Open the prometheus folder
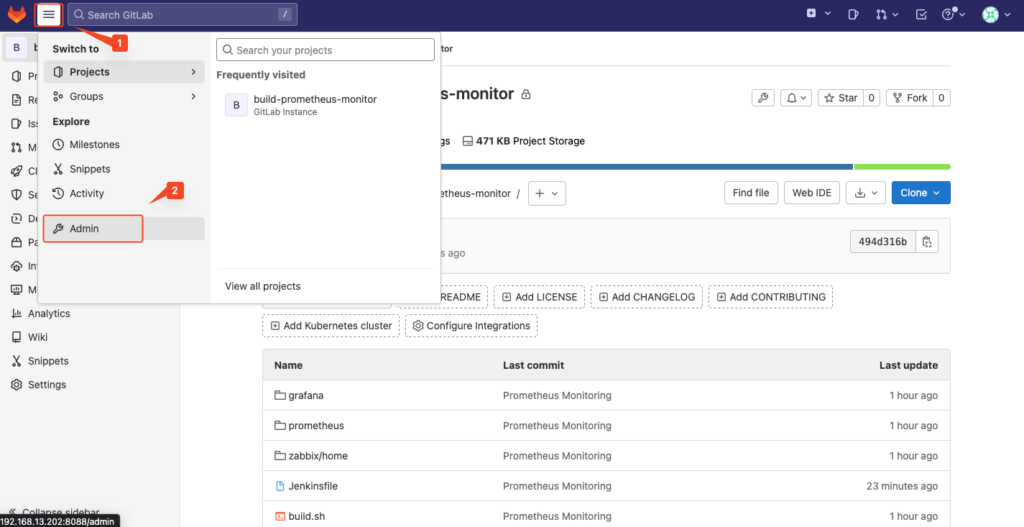1024x527 pixels. pos(316,425)
